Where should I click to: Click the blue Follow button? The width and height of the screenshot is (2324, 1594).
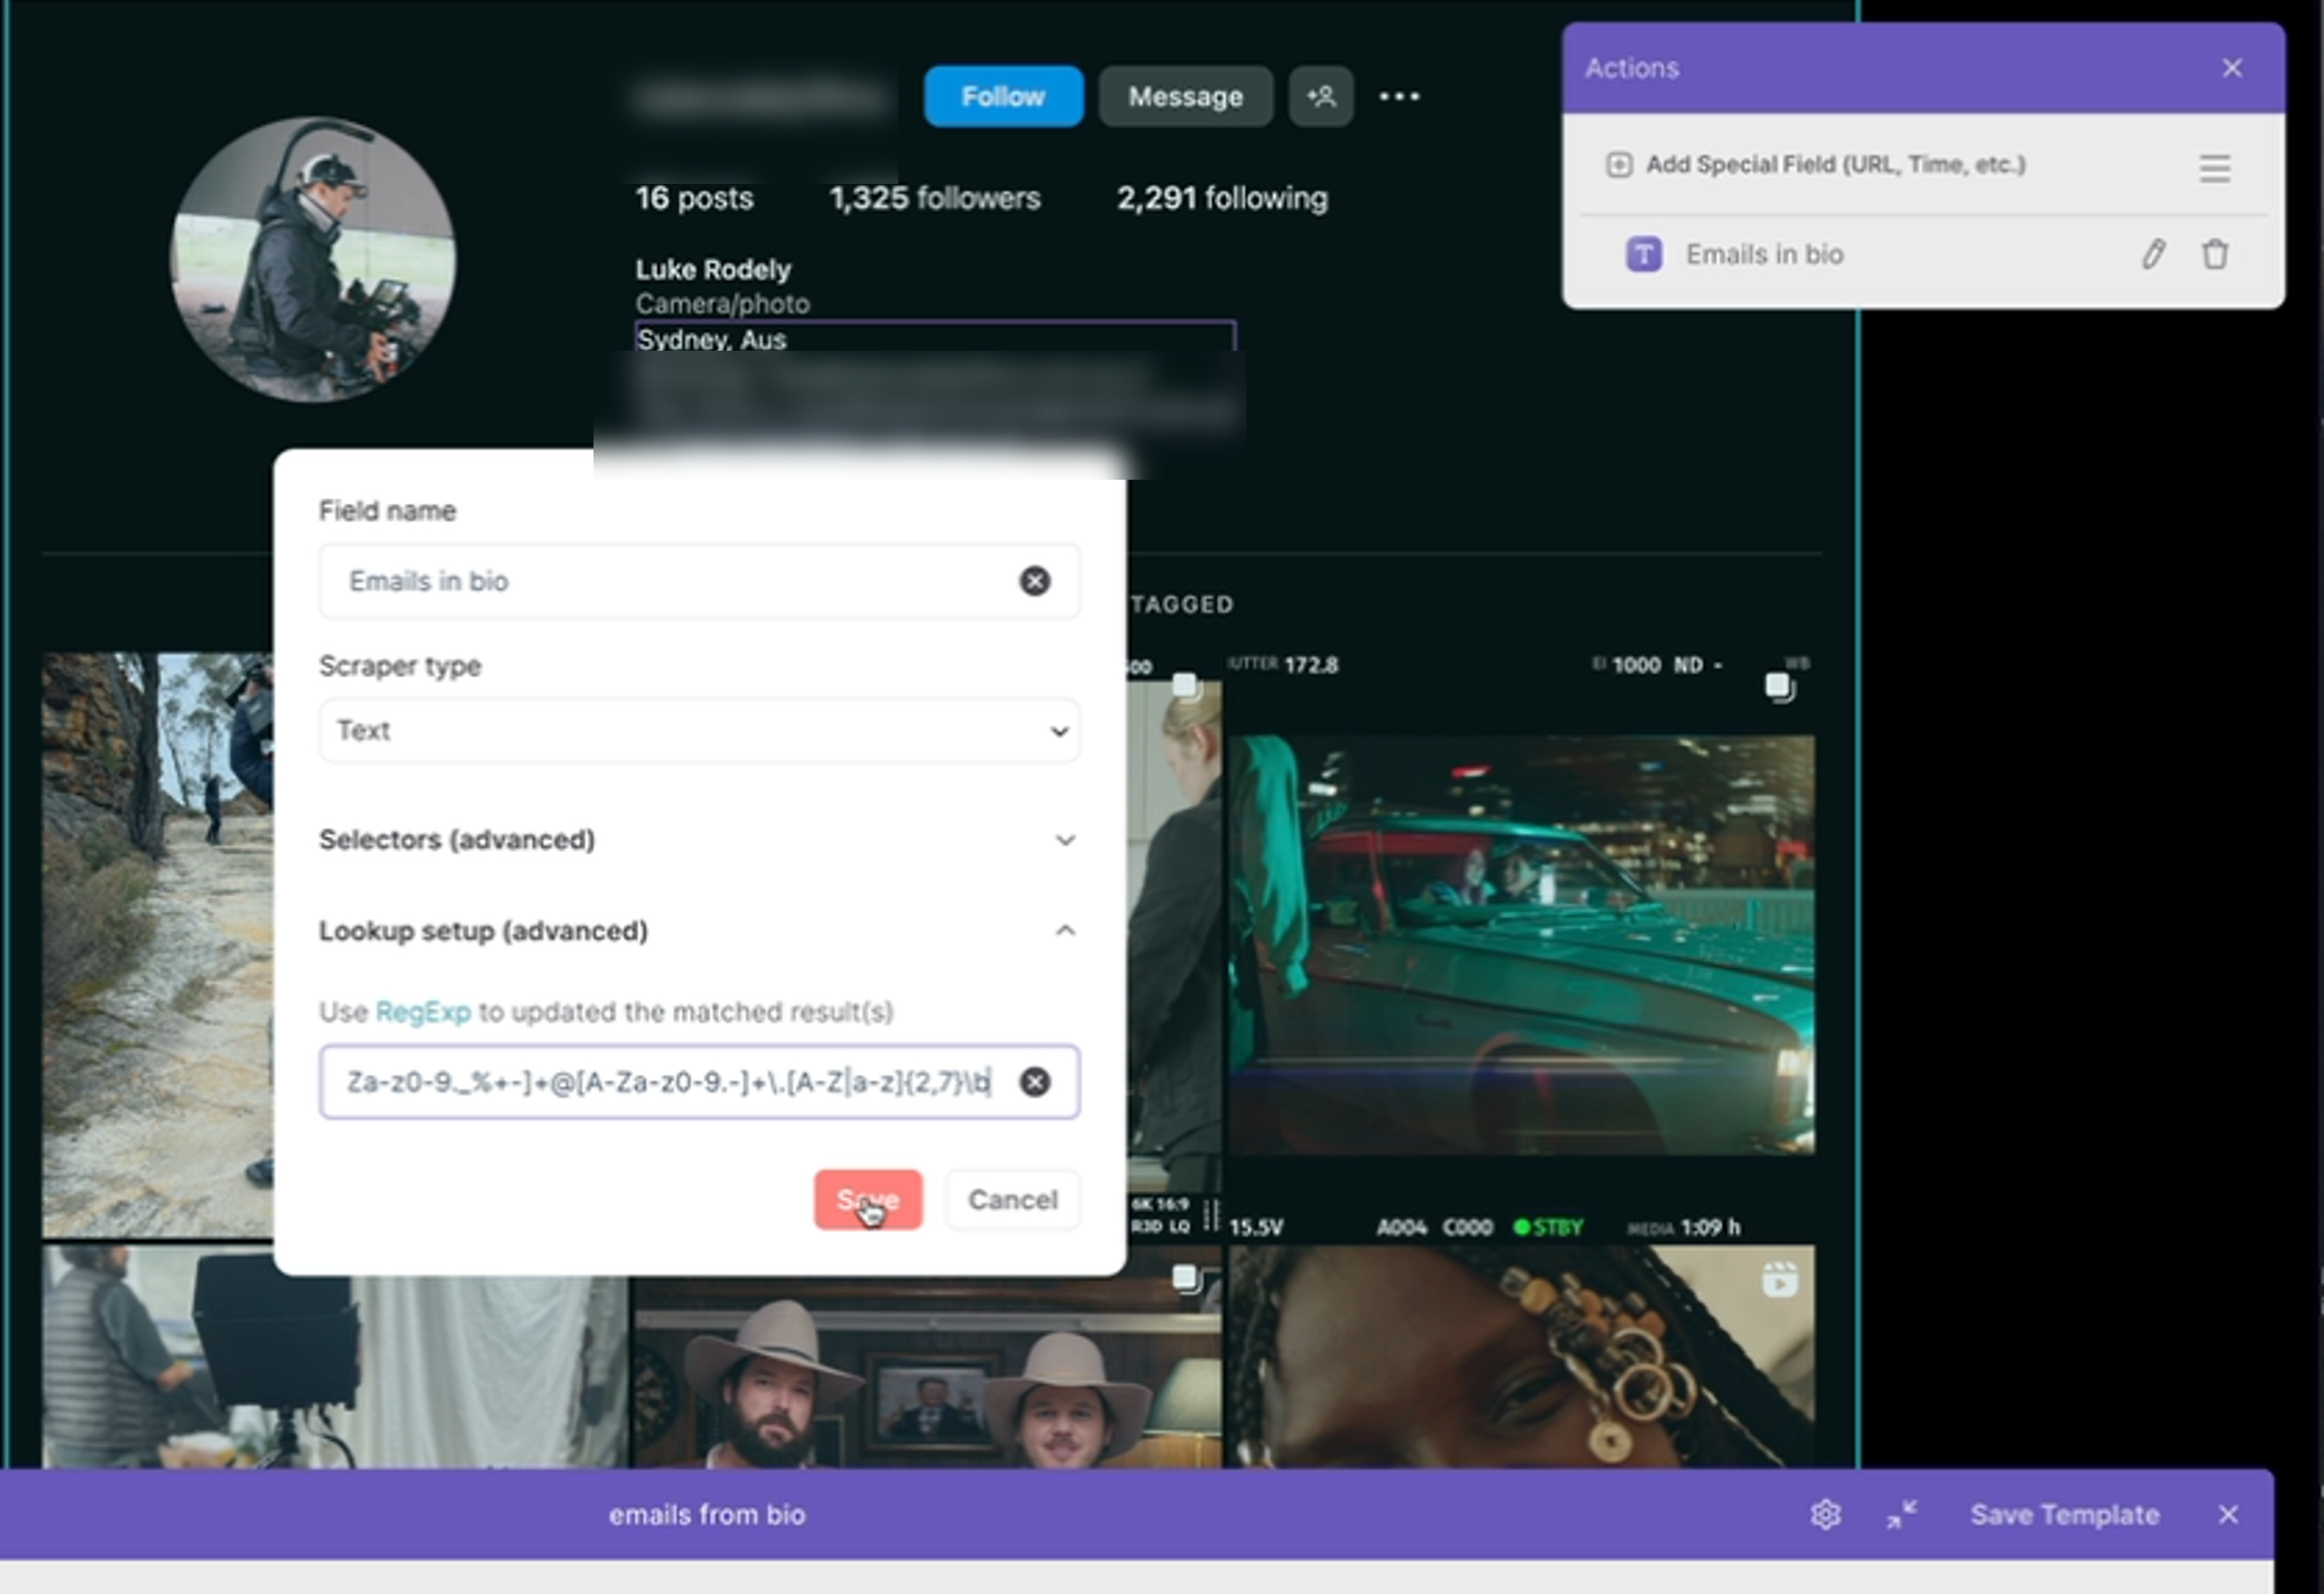[1003, 96]
